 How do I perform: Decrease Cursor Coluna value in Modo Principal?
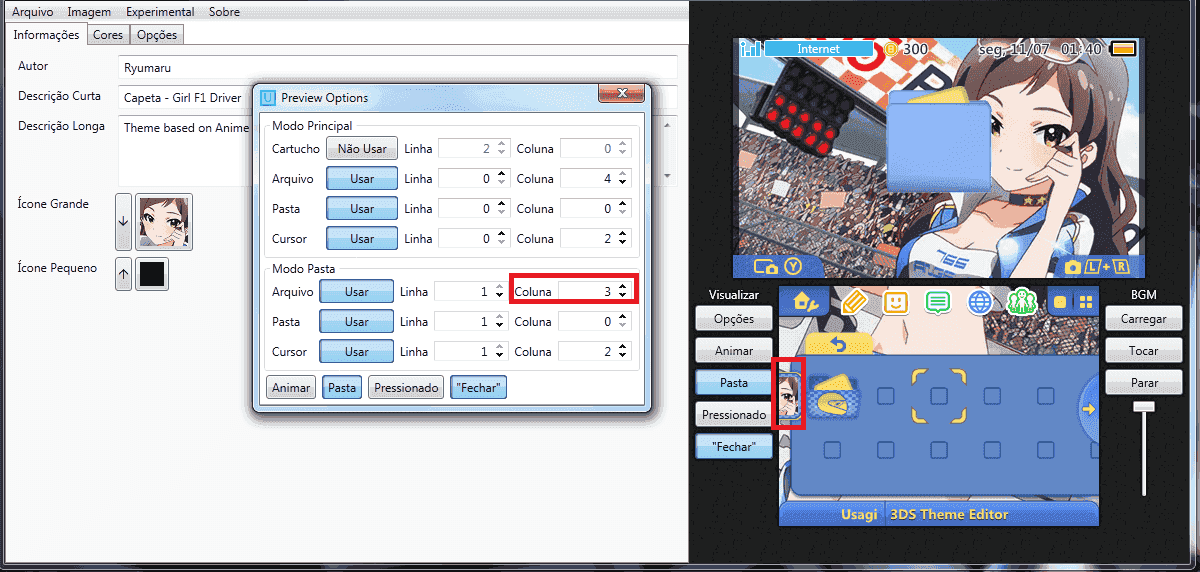tap(624, 244)
